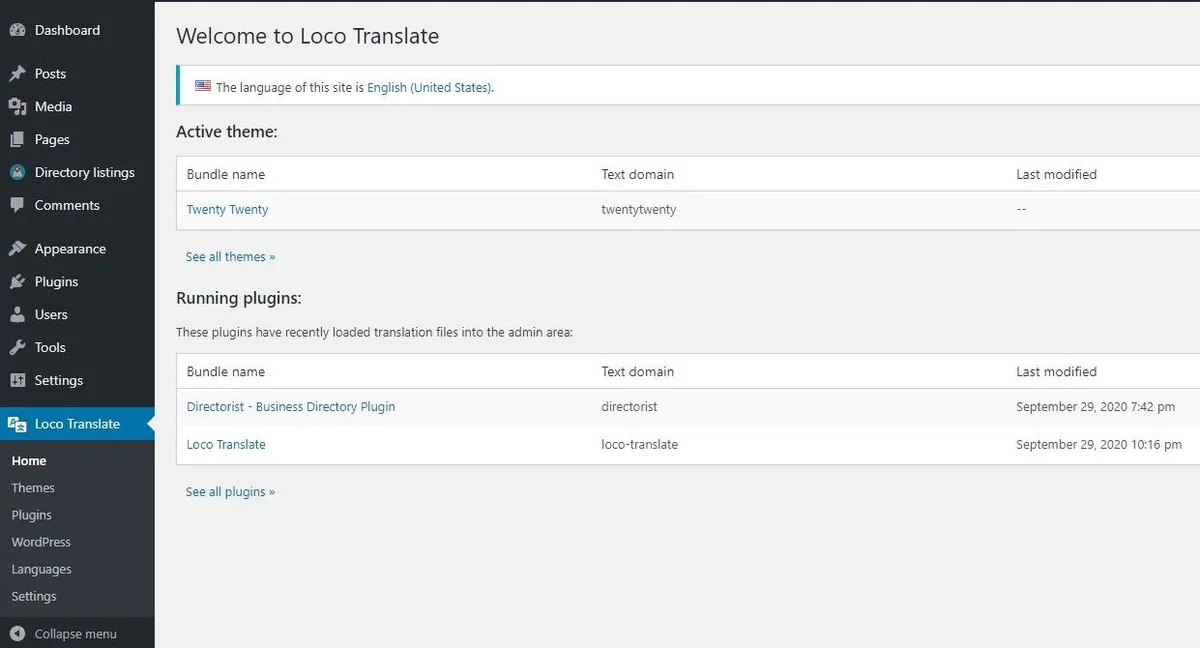The height and width of the screenshot is (648, 1200).
Task: Follow the See all plugins link
Action: 230,492
